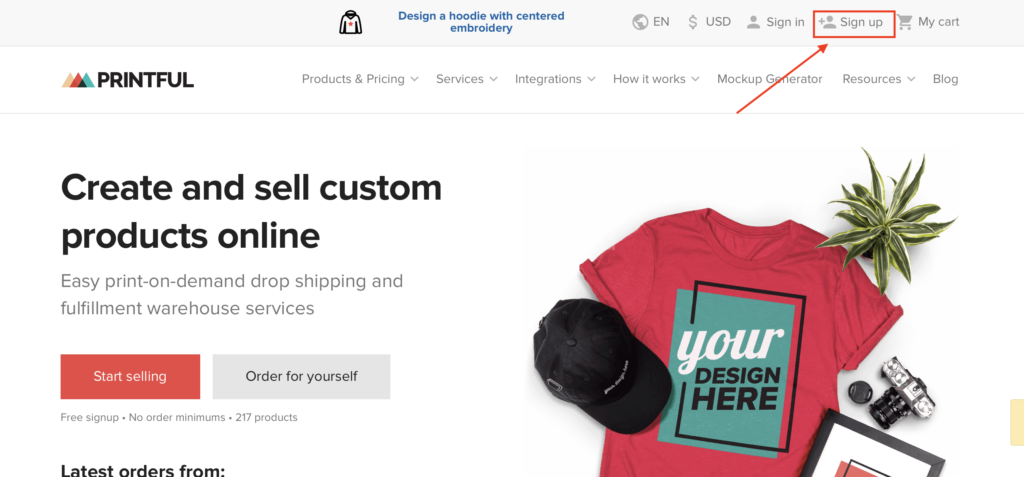Click the dollar currency icon

click(692, 22)
